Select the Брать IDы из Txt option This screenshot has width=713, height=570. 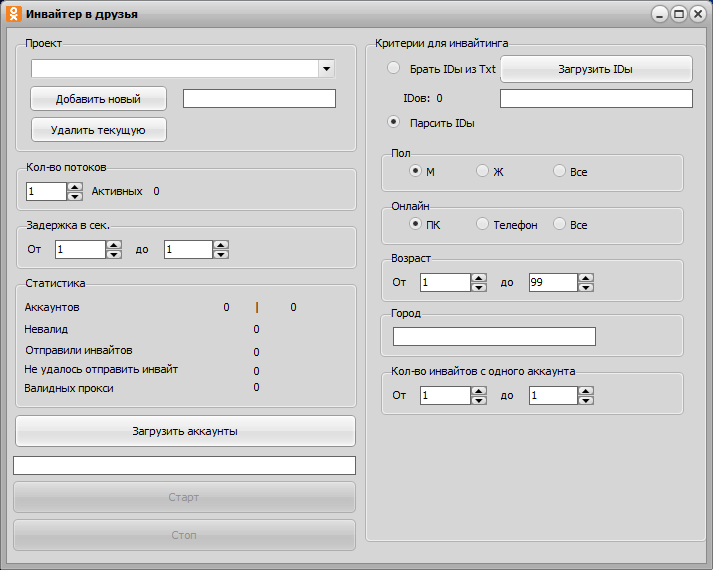pos(393,68)
